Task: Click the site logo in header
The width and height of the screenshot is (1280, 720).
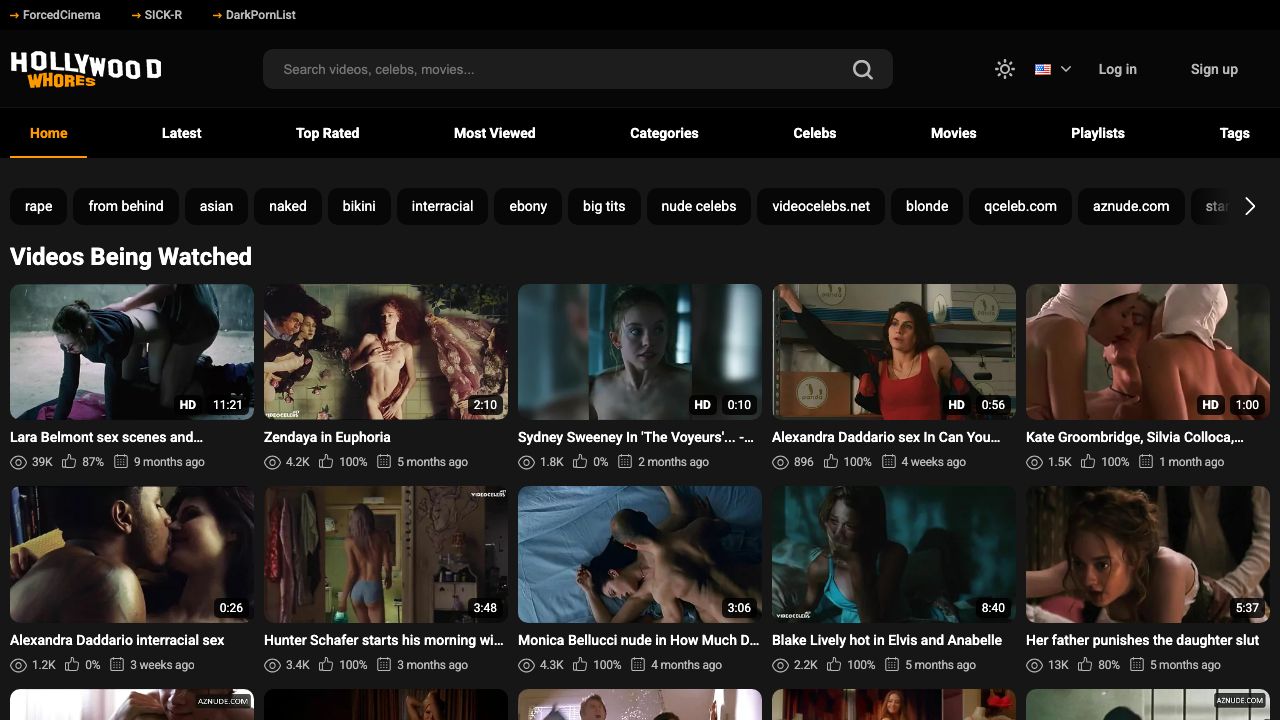Action: click(86, 69)
